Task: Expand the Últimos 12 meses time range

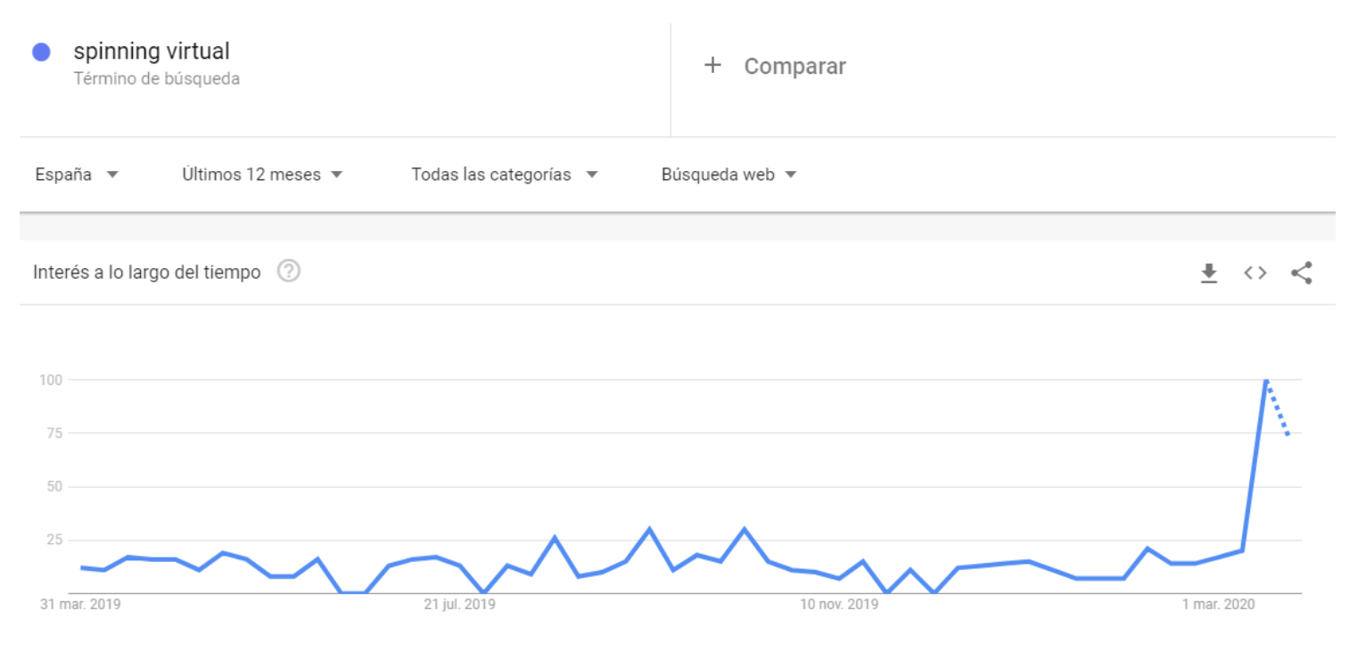Action: (262, 175)
